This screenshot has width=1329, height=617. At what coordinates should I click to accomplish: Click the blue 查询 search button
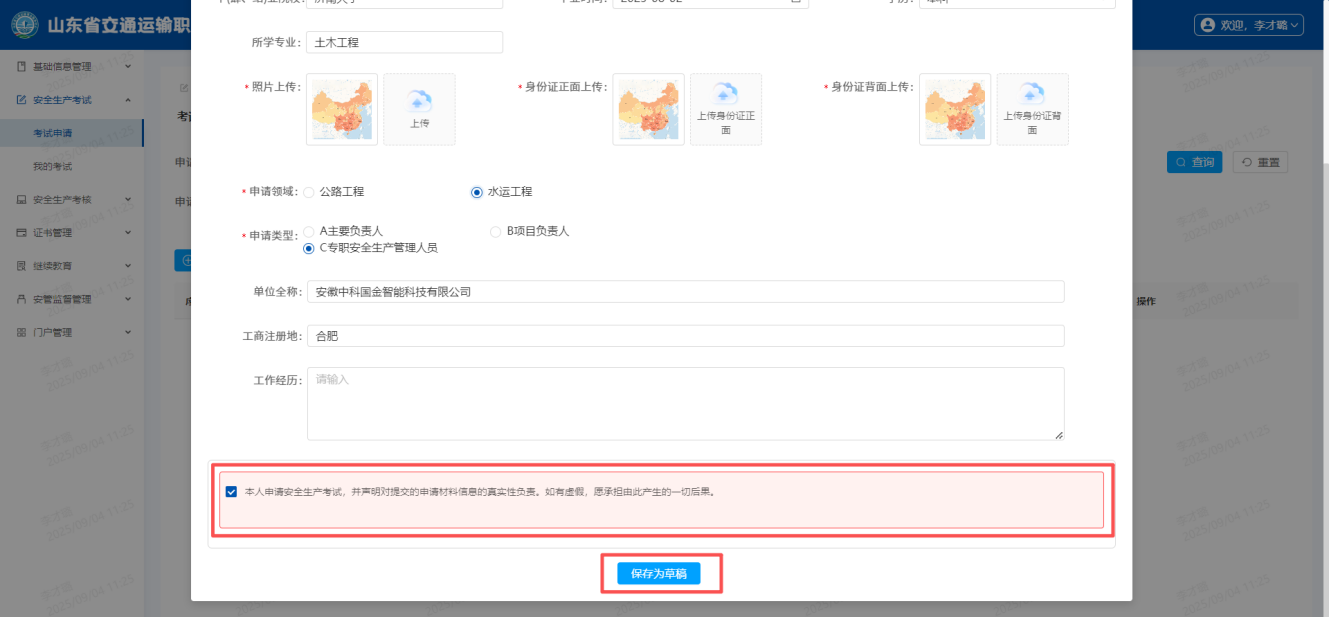pos(1194,162)
